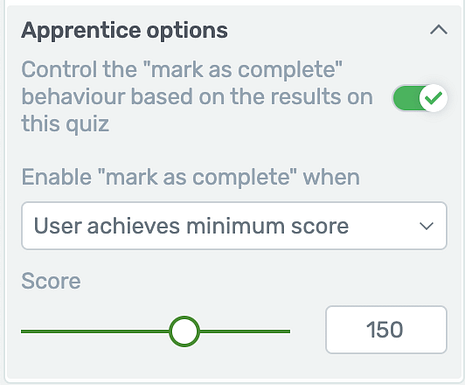This screenshot has width=465, height=385.
Task: Open the User achieves minimum score dropdown
Action: coord(234,226)
